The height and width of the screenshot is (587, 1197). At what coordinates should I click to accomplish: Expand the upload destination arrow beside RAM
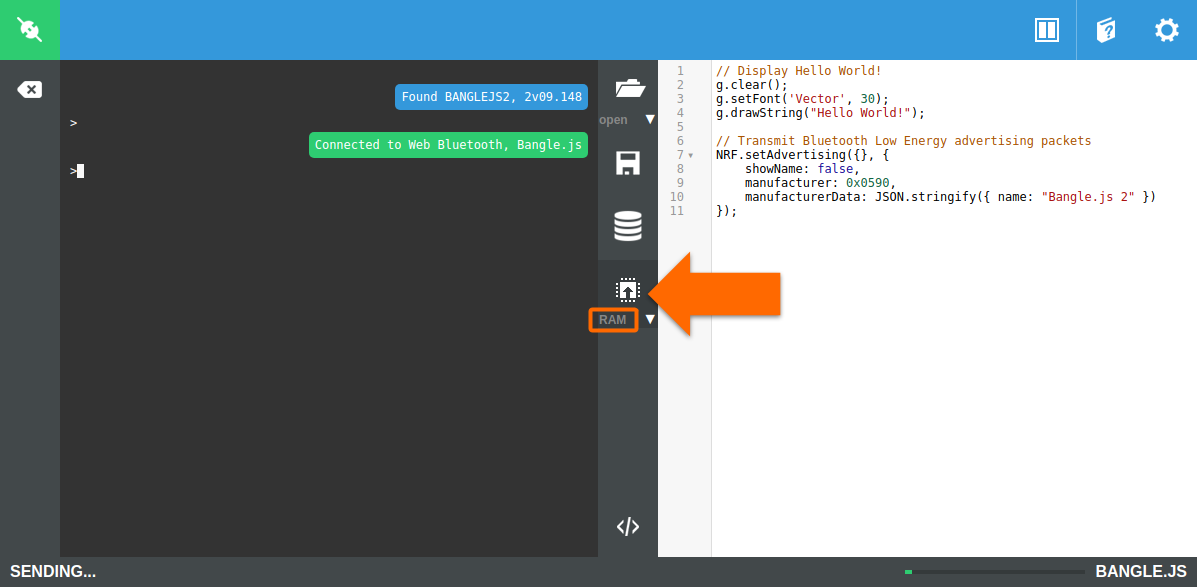tap(650, 319)
